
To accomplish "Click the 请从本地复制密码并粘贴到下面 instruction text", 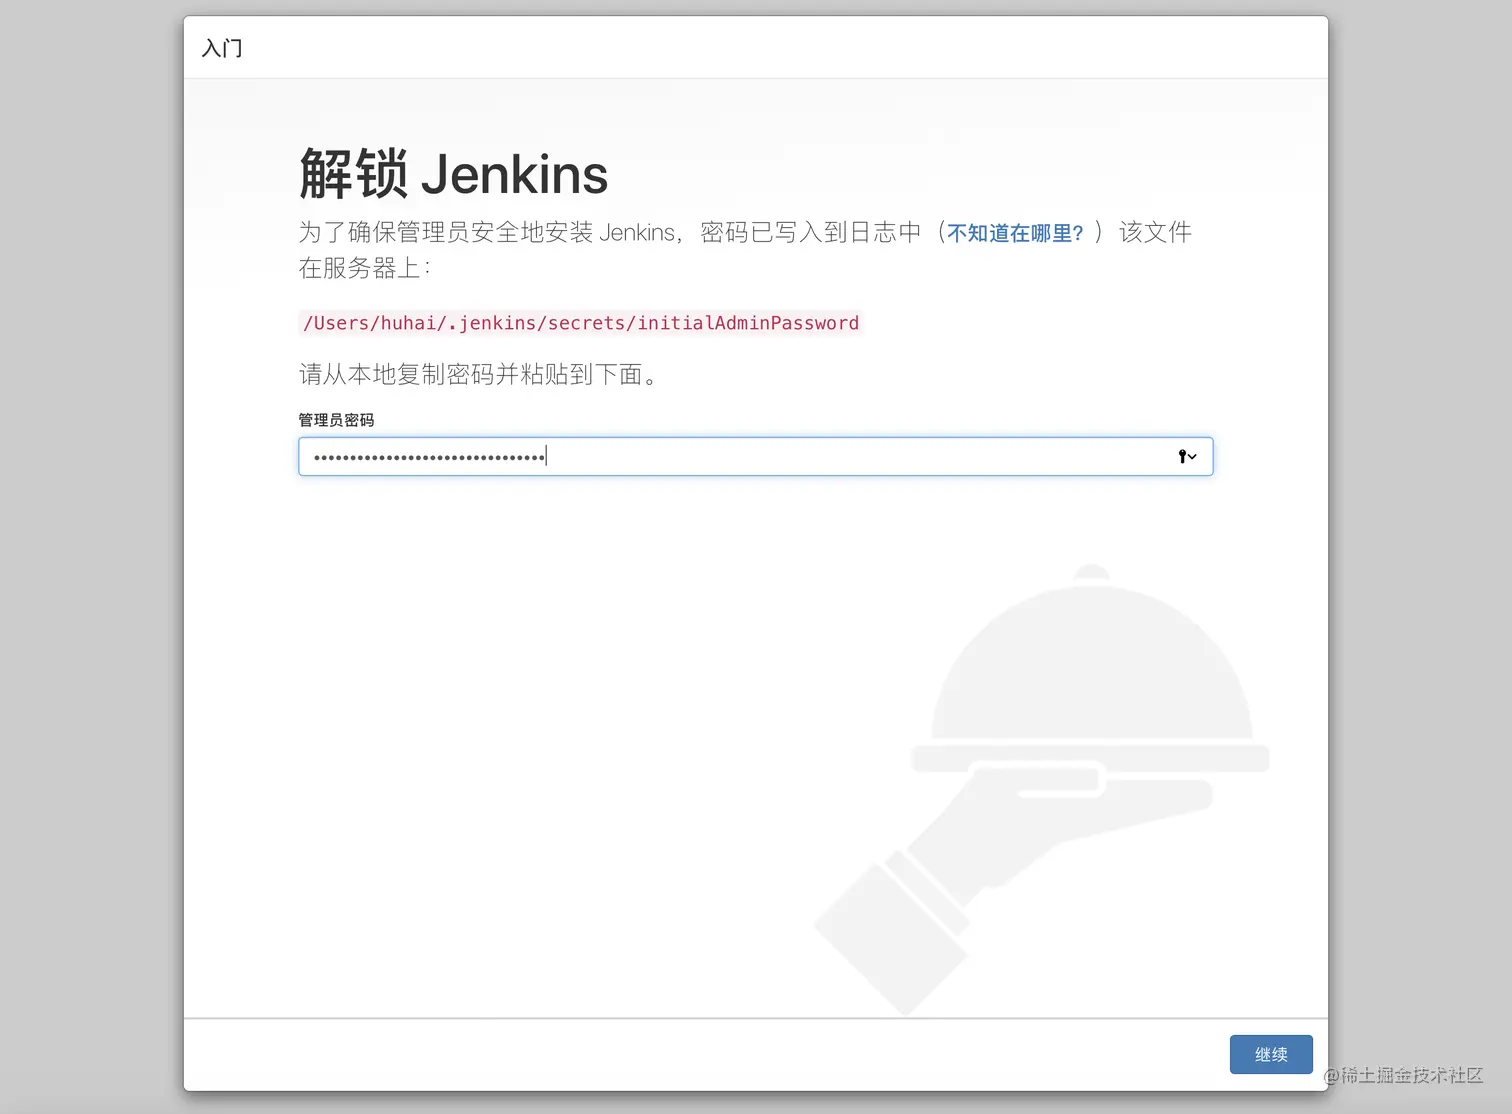I will 478,375.
